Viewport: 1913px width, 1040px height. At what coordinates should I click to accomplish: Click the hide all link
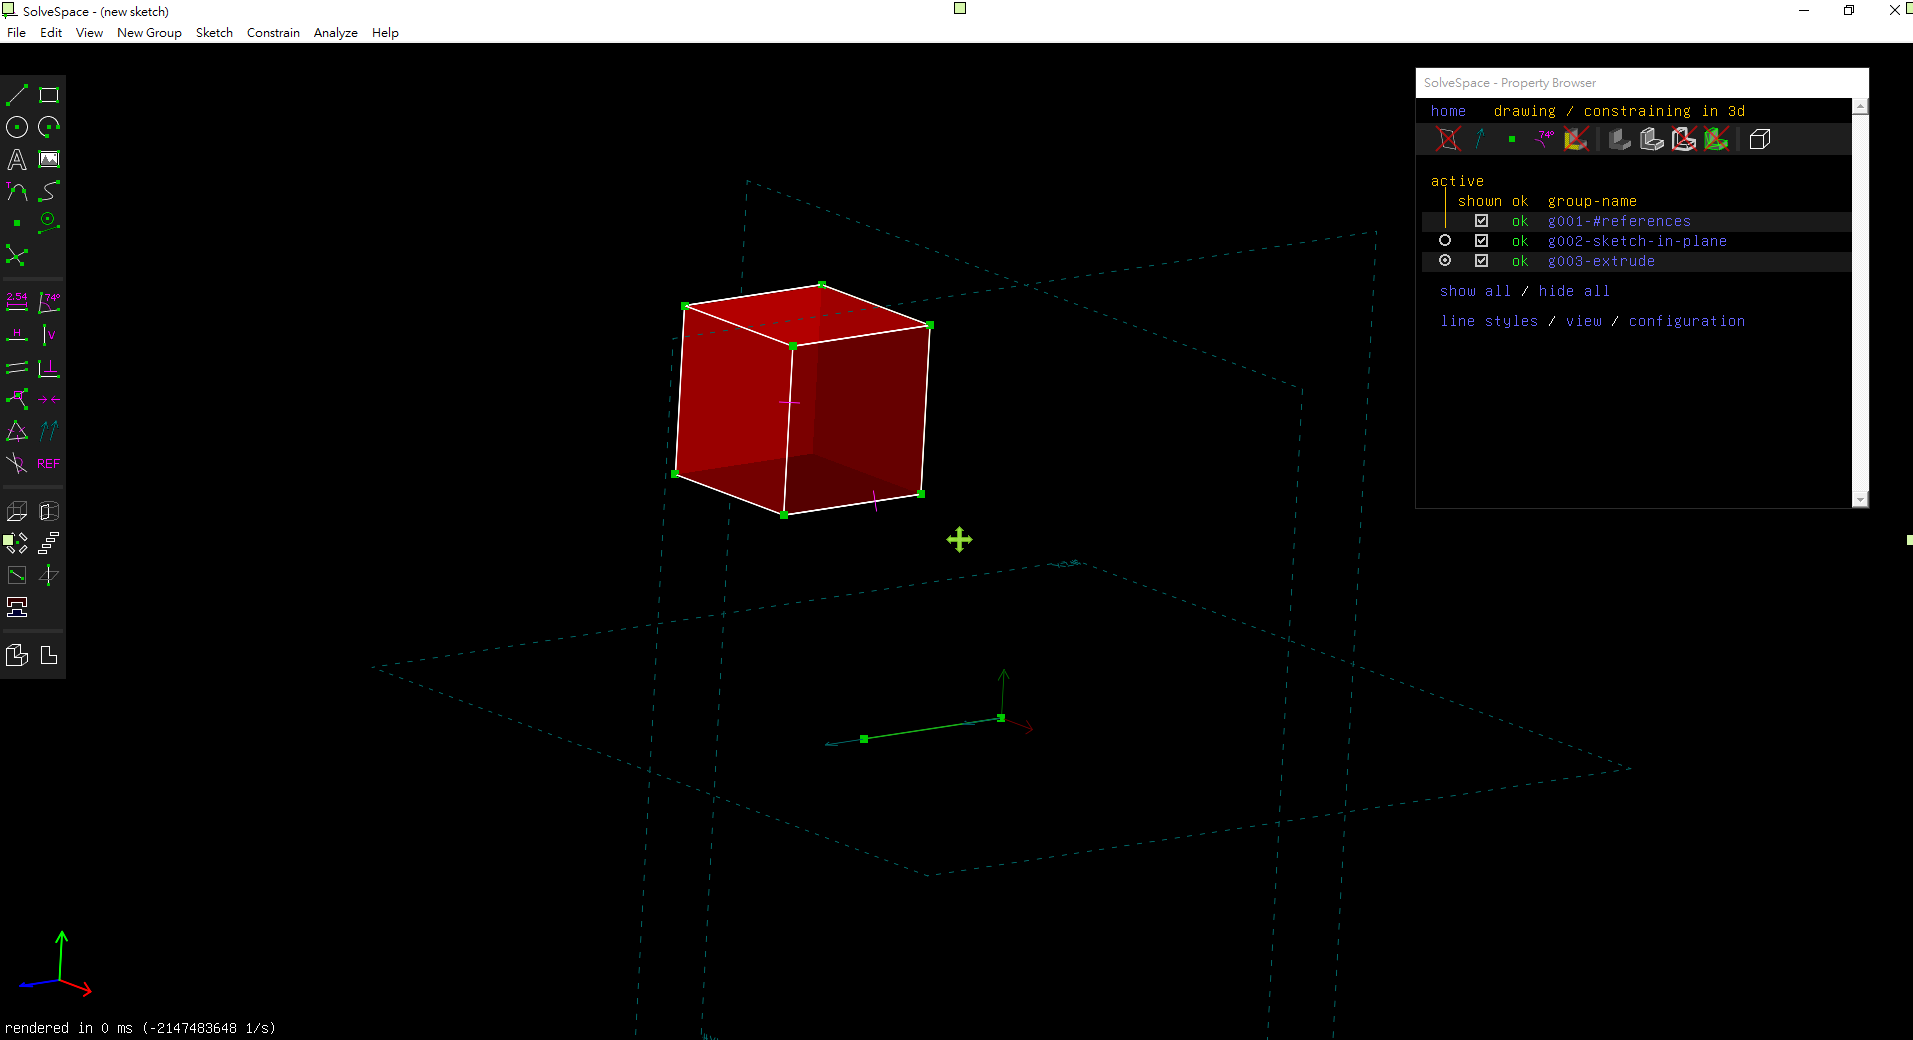1574,291
